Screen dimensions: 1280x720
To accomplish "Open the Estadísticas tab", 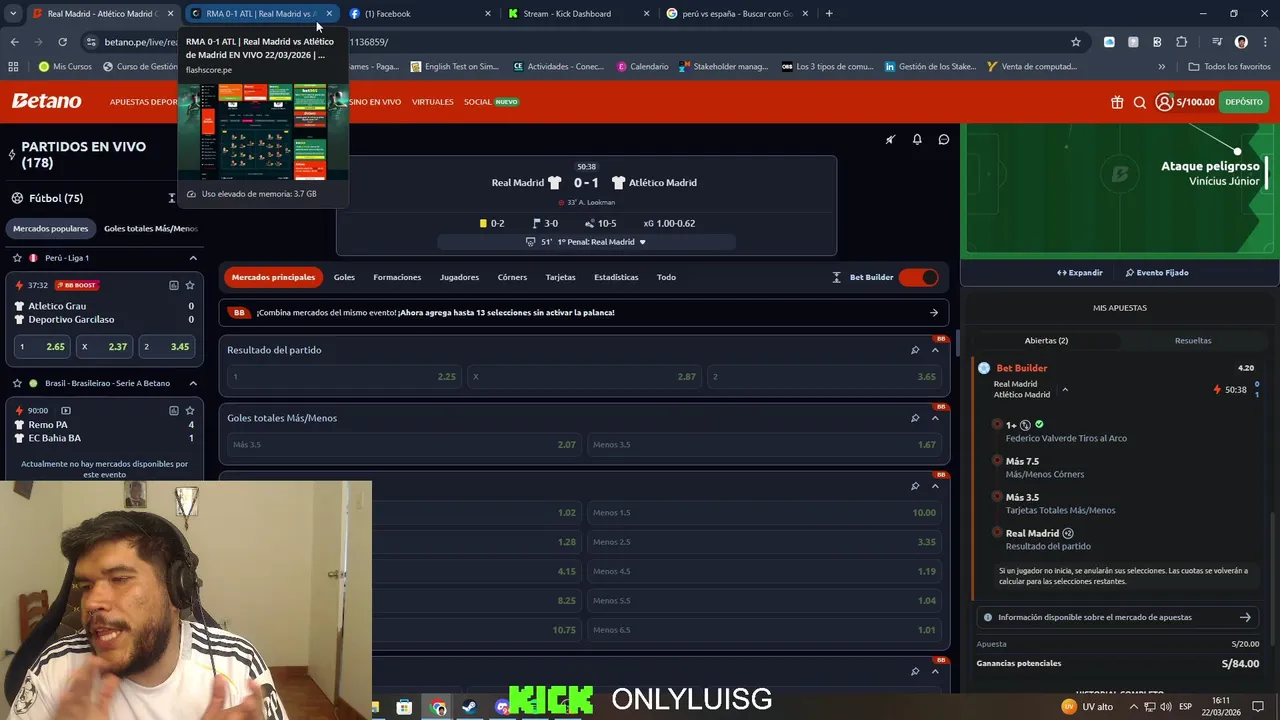I will tap(616, 277).
